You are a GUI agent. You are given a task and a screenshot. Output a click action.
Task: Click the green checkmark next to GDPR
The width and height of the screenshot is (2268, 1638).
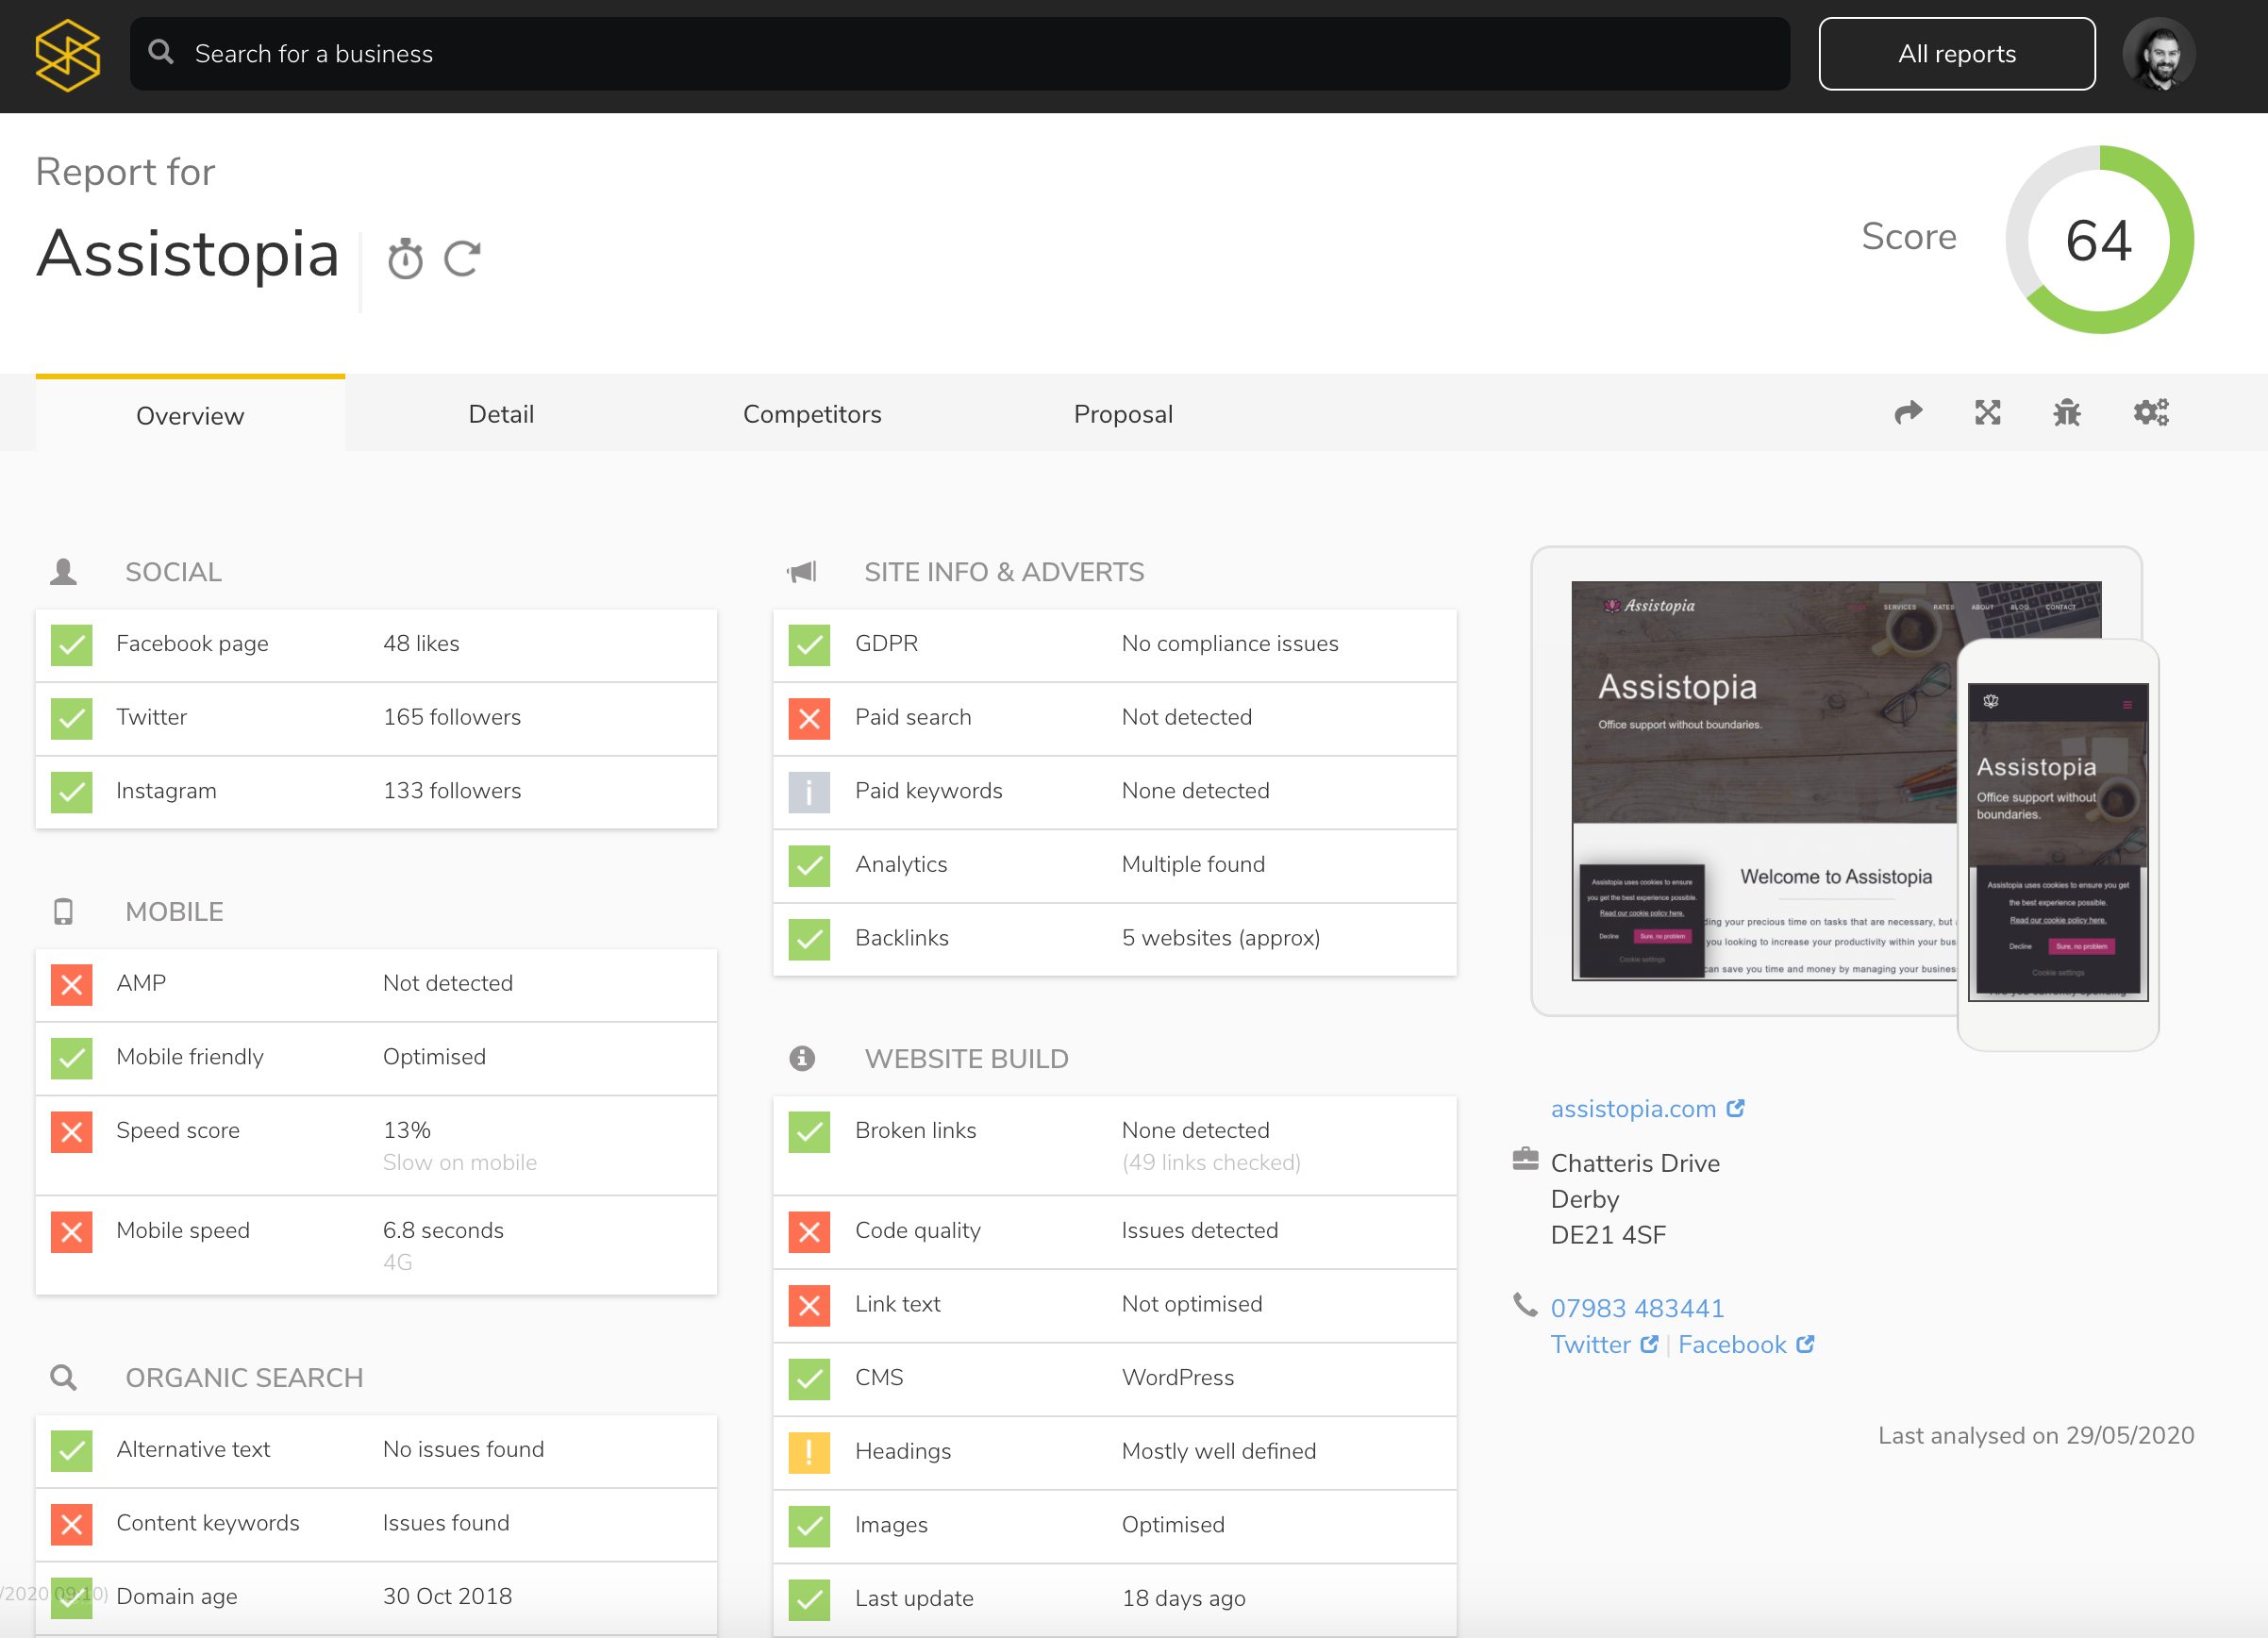[809, 645]
